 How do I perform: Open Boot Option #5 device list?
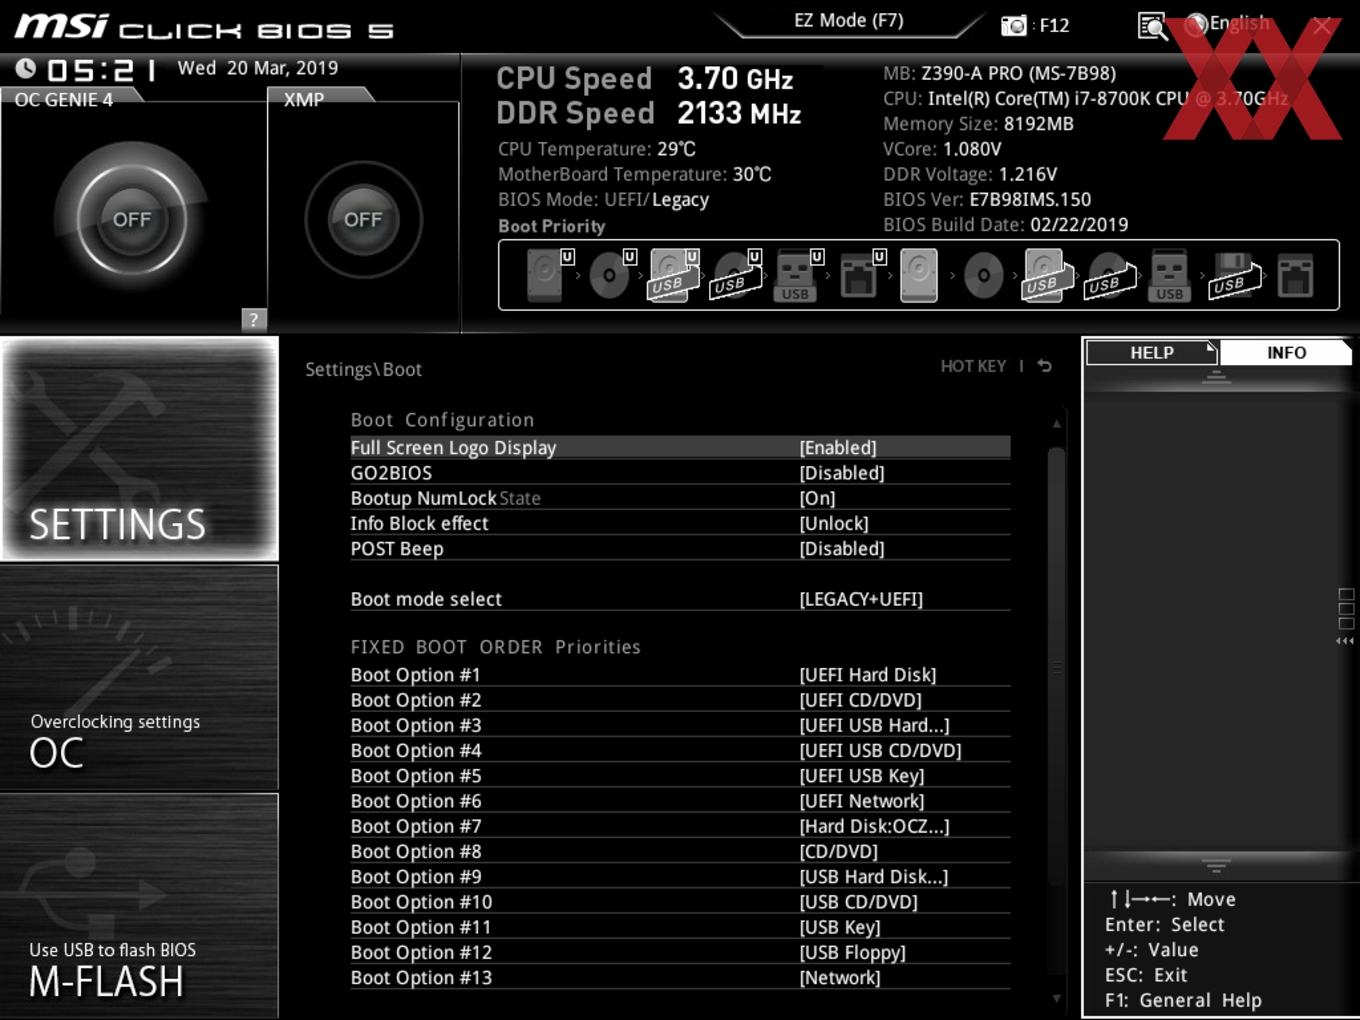click(x=680, y=776)
